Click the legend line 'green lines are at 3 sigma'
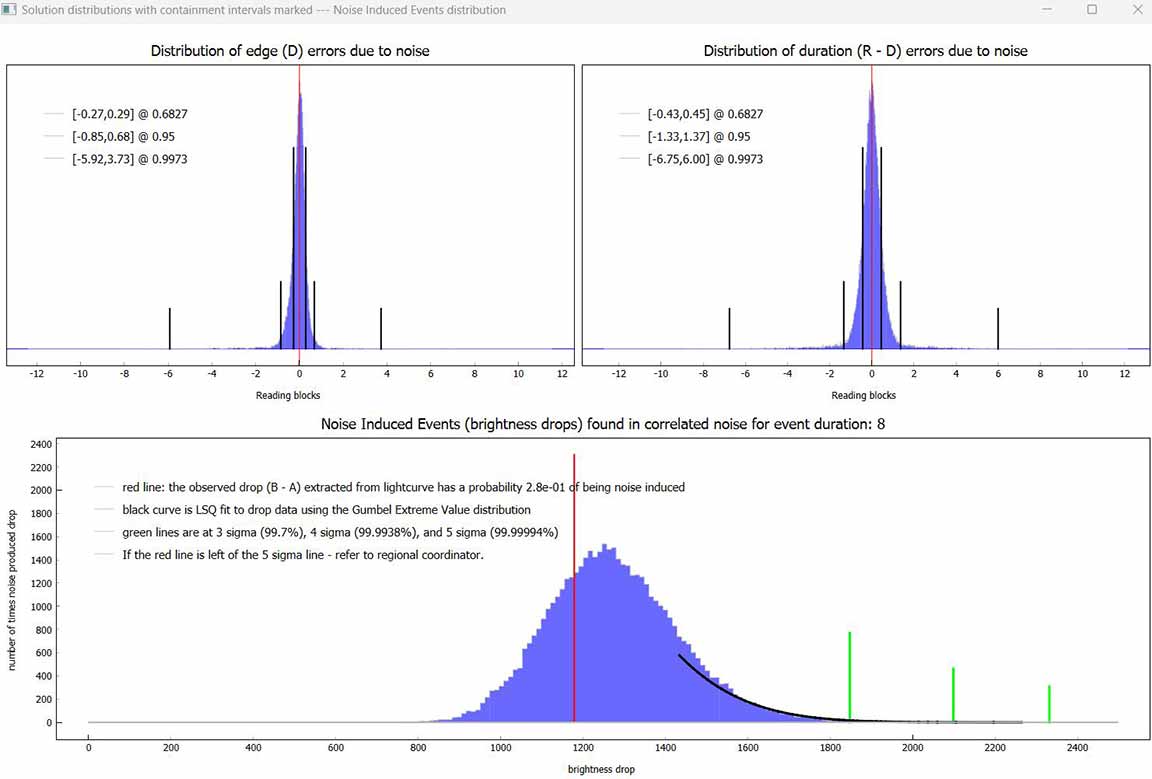 click(x=340, y=532)
